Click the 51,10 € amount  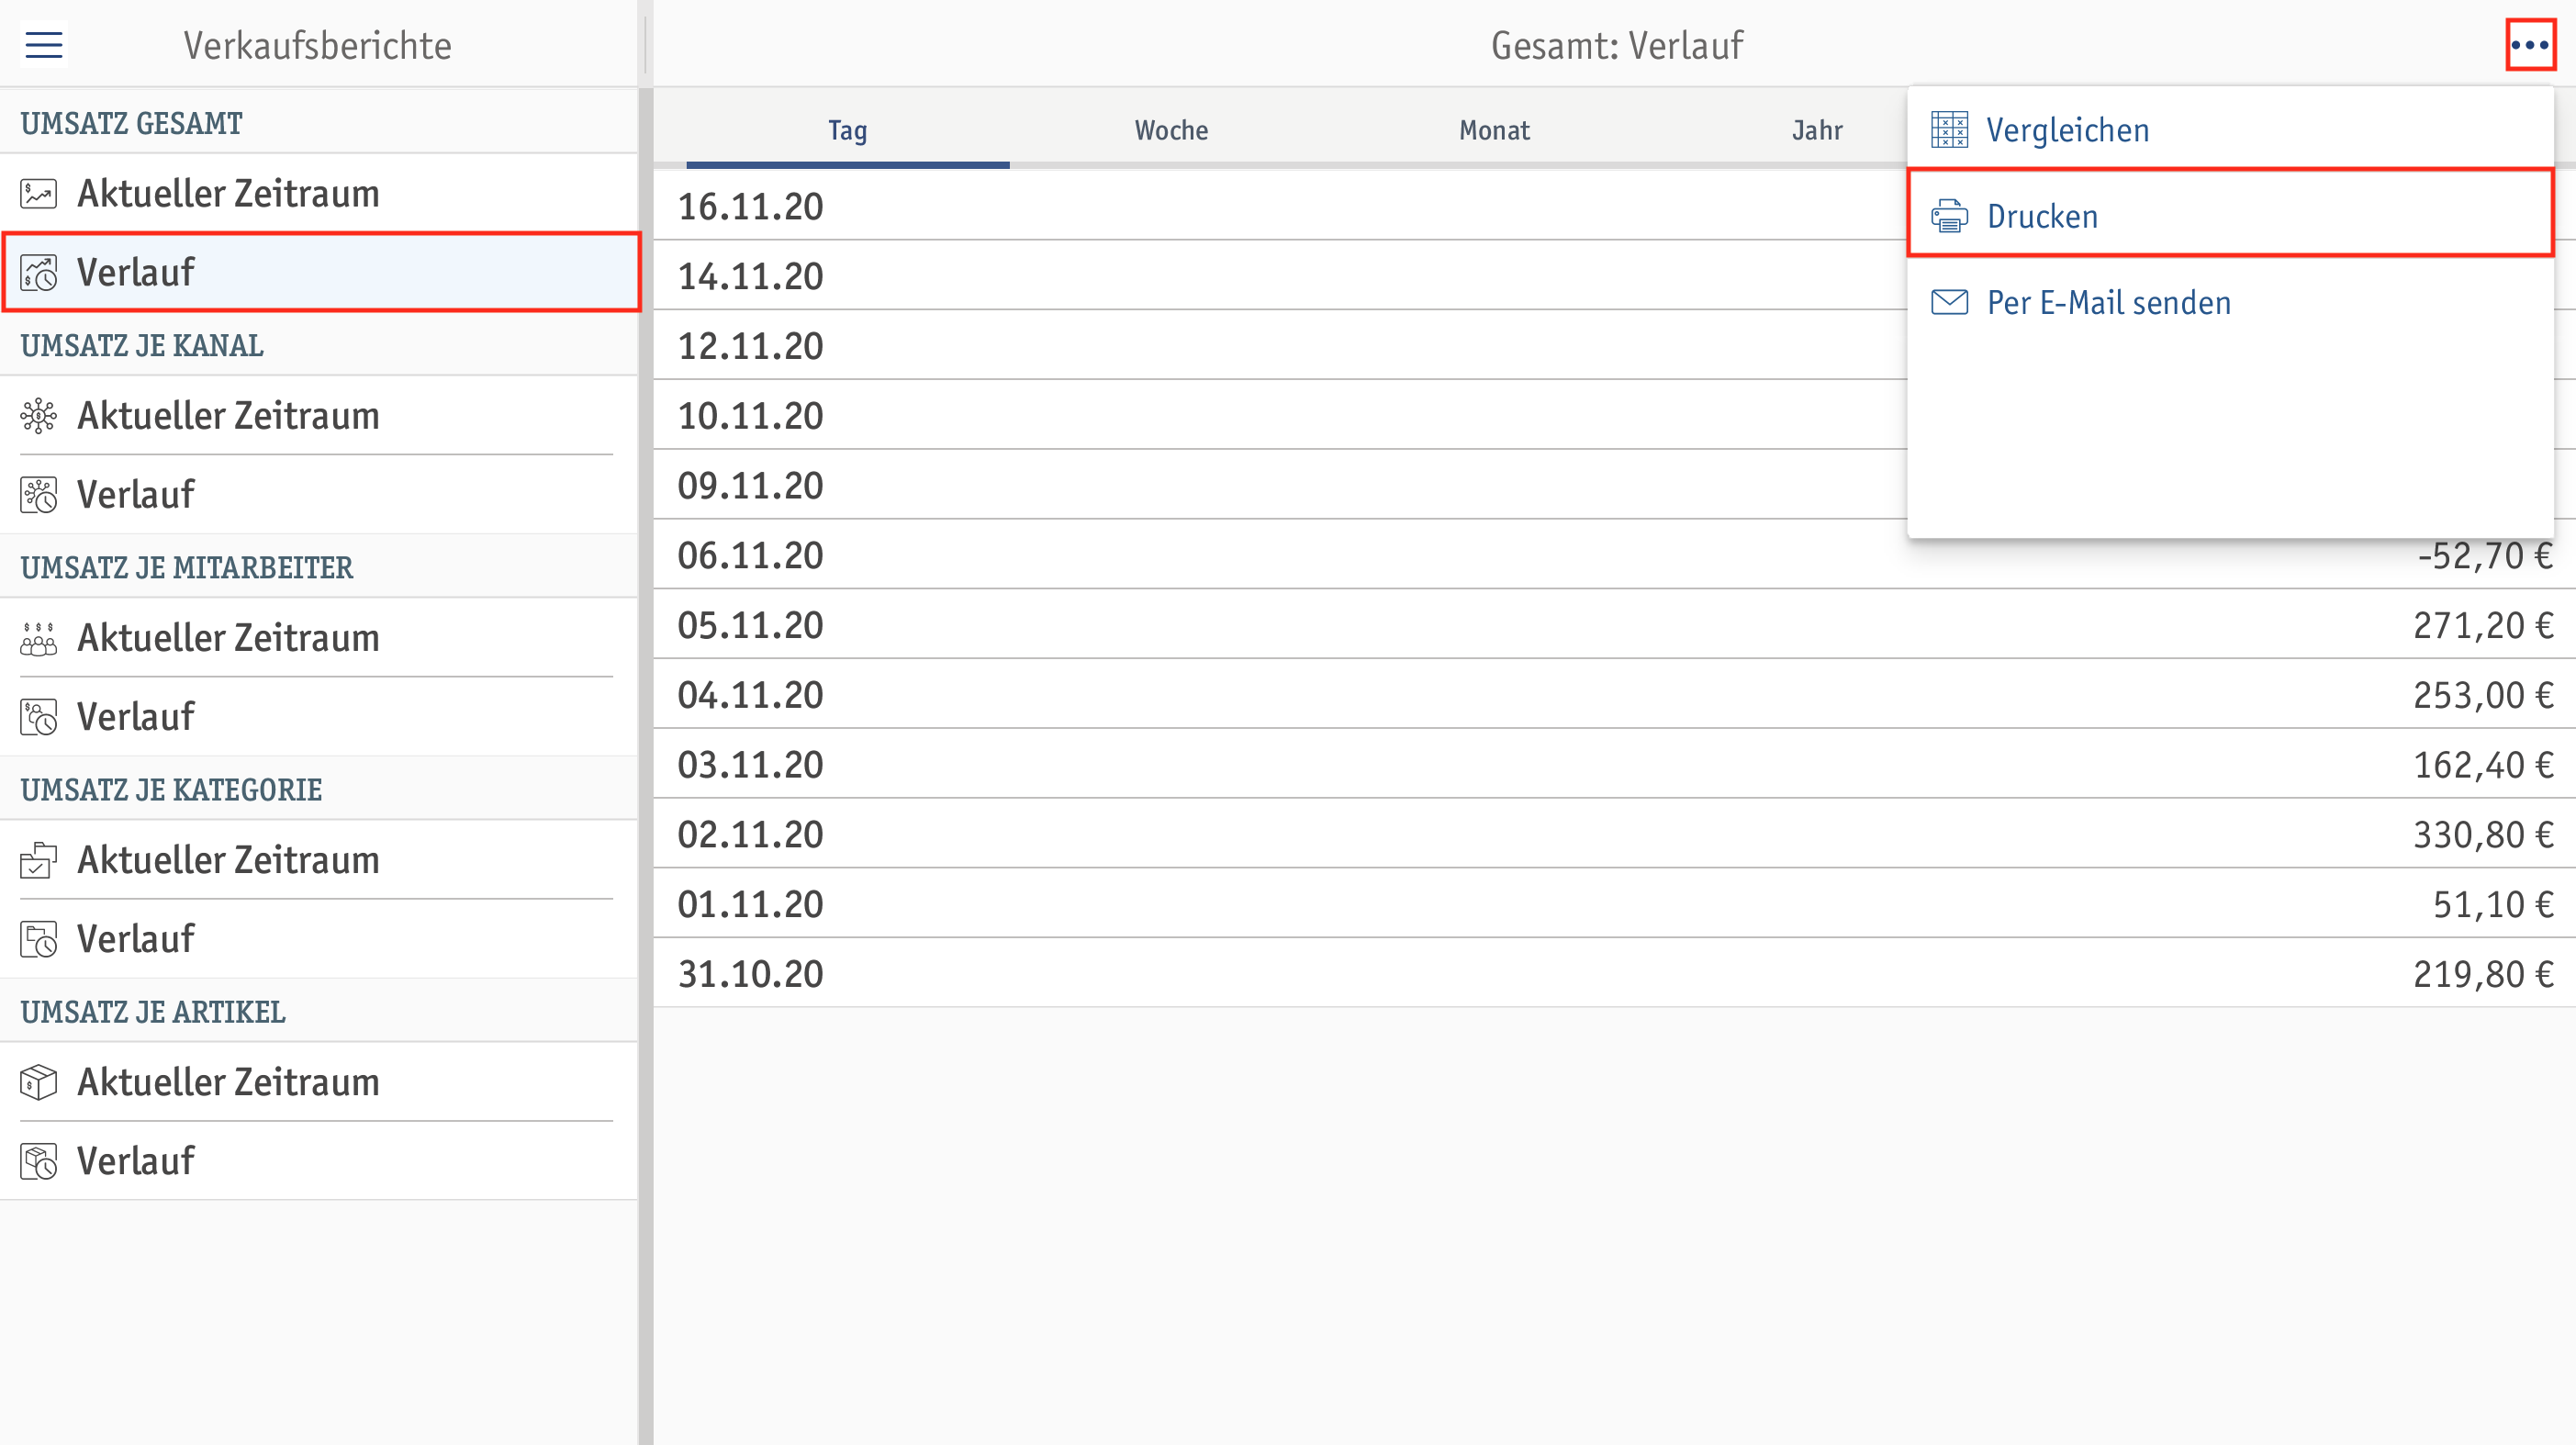point(2493,904)
